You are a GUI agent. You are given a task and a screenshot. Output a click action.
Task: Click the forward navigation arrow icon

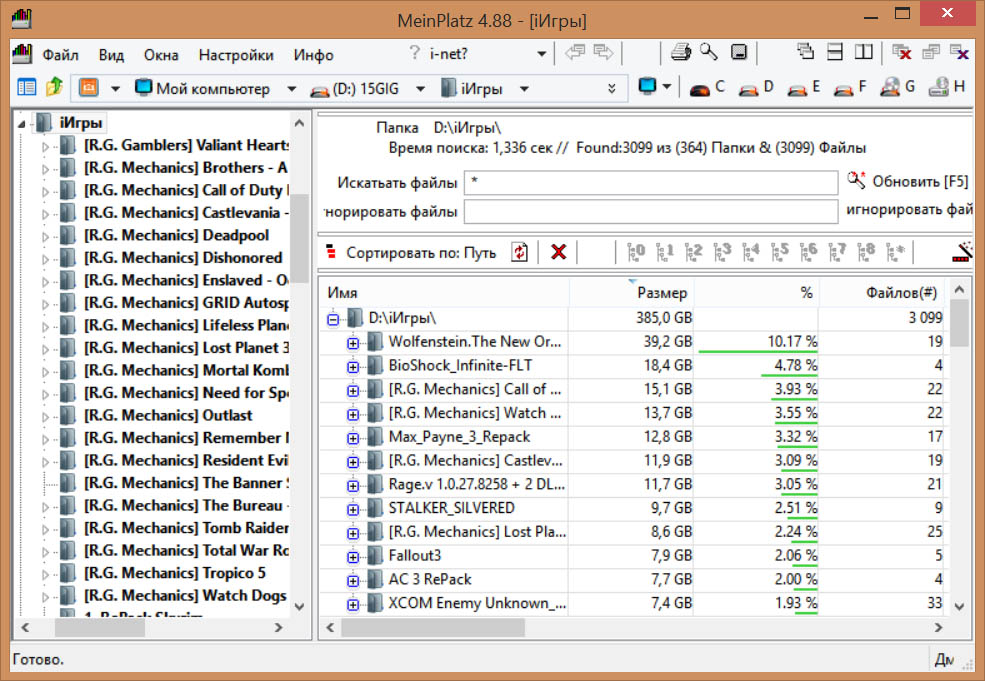pyautogui.click(x=603, y=53)
